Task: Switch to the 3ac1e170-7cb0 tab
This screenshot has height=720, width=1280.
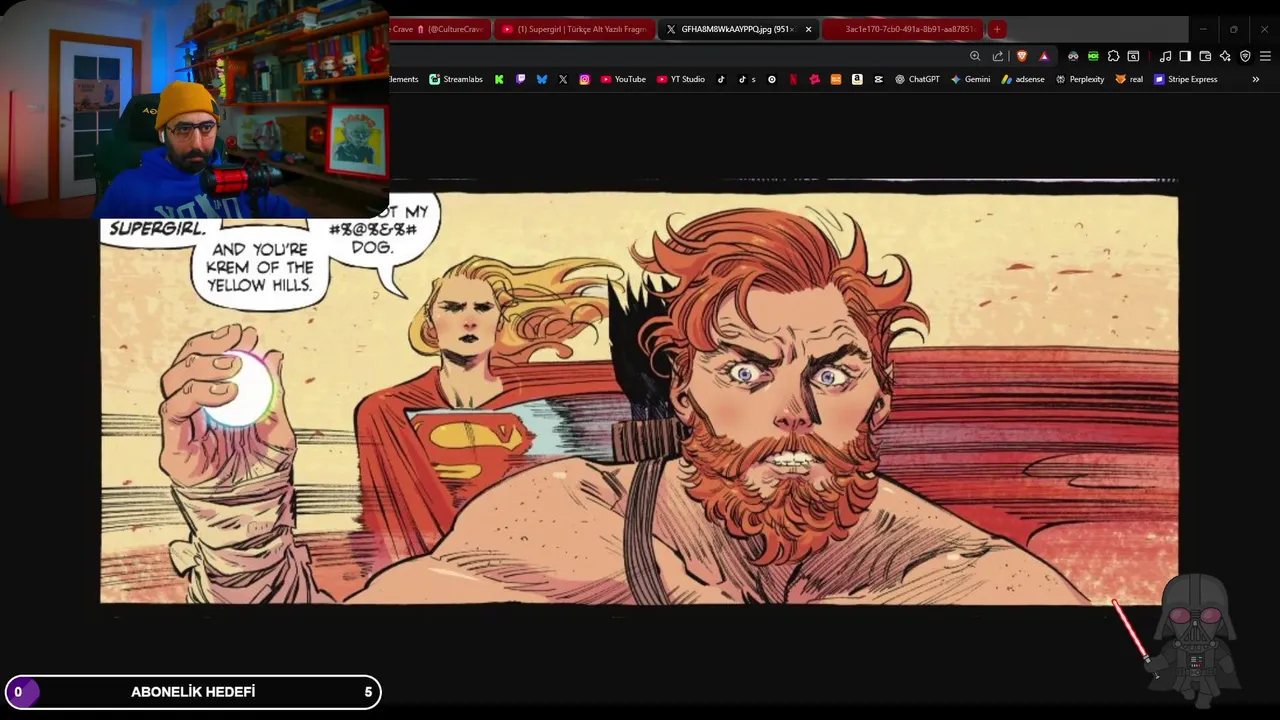Action: pyautogui.click(x=904, y=29)
